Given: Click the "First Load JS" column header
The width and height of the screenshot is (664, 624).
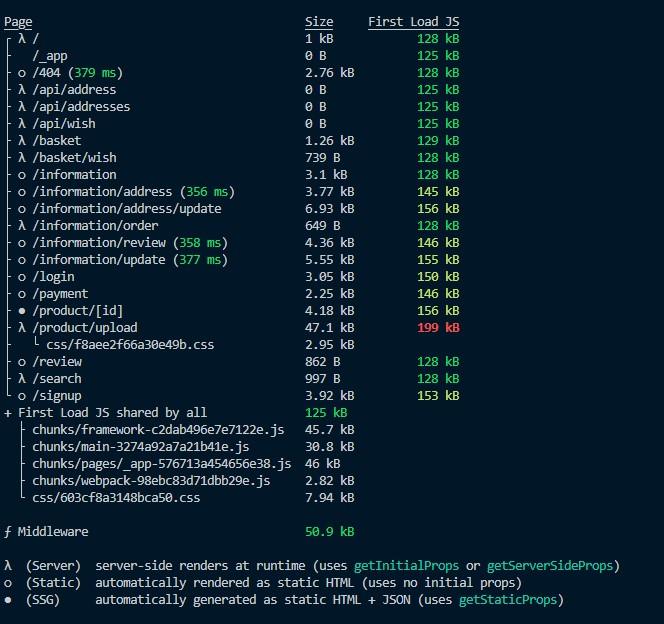Looking at the screenshot, I should (x=414, y=22).
